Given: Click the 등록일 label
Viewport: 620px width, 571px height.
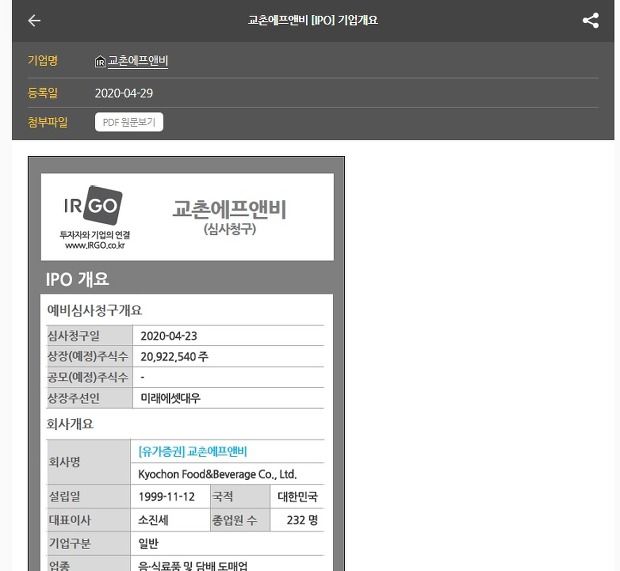Looking at the screenshot, I should pos(43,93).
